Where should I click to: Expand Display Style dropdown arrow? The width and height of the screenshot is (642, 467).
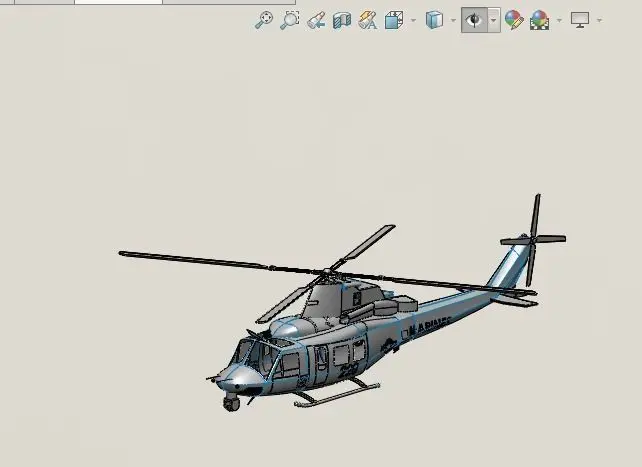[x=453, y=20]
